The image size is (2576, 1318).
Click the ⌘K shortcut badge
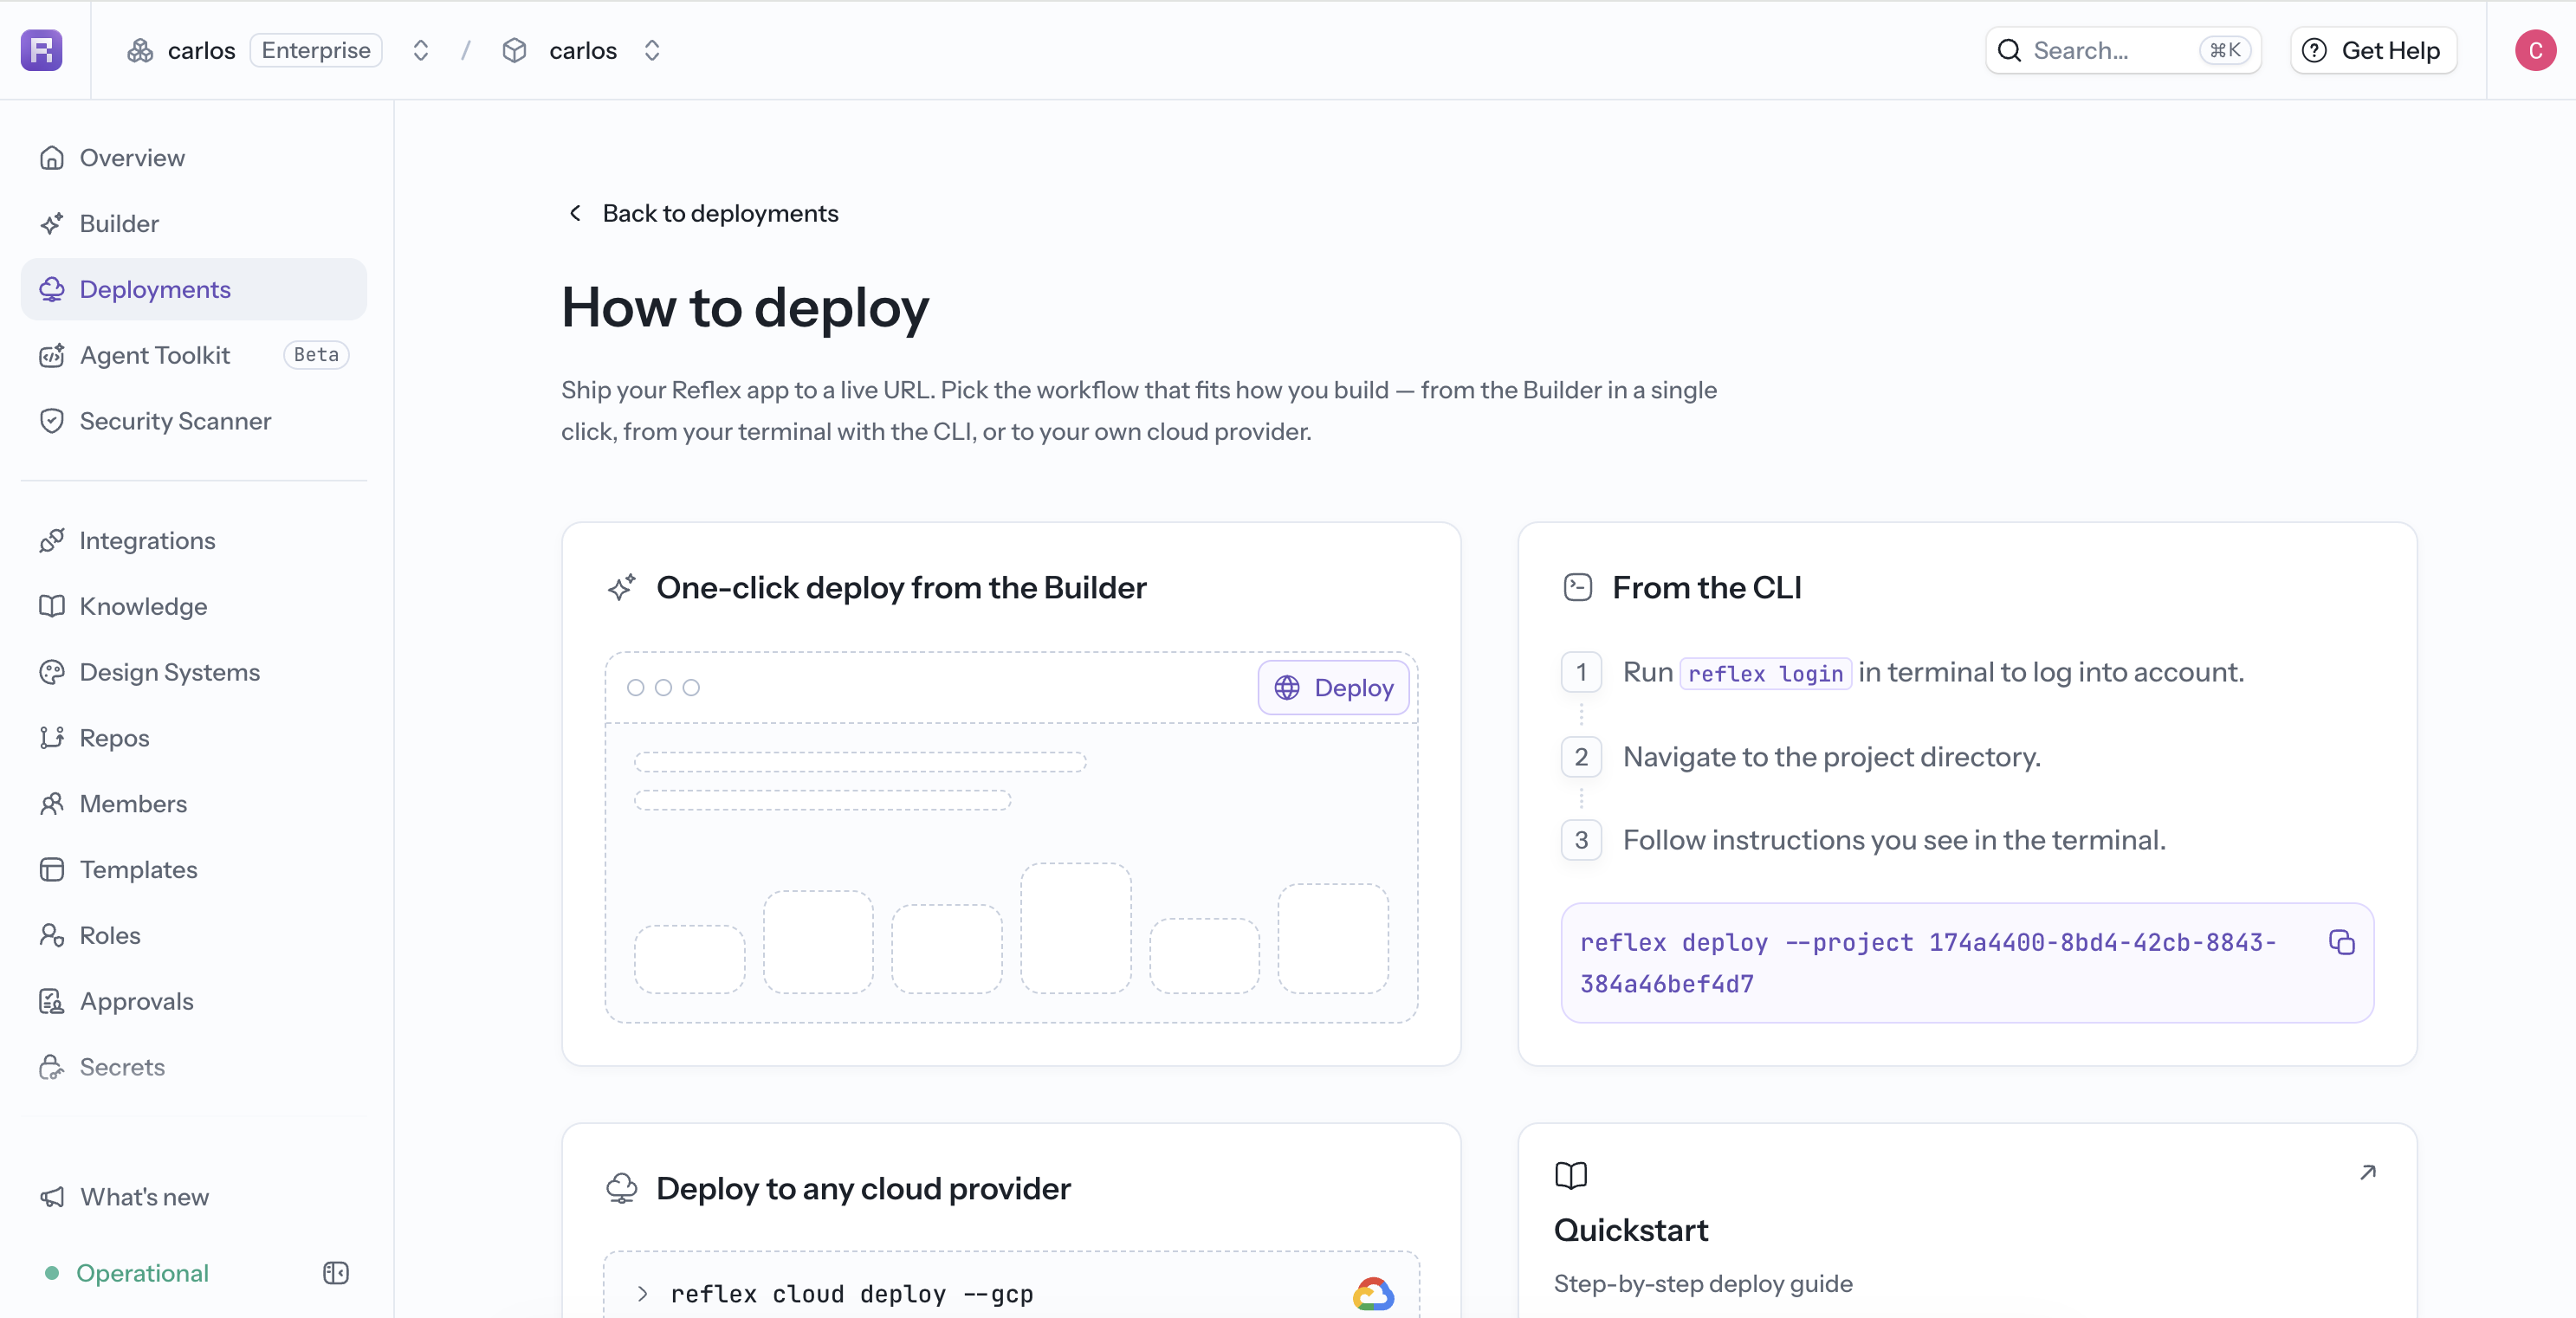2225,50
